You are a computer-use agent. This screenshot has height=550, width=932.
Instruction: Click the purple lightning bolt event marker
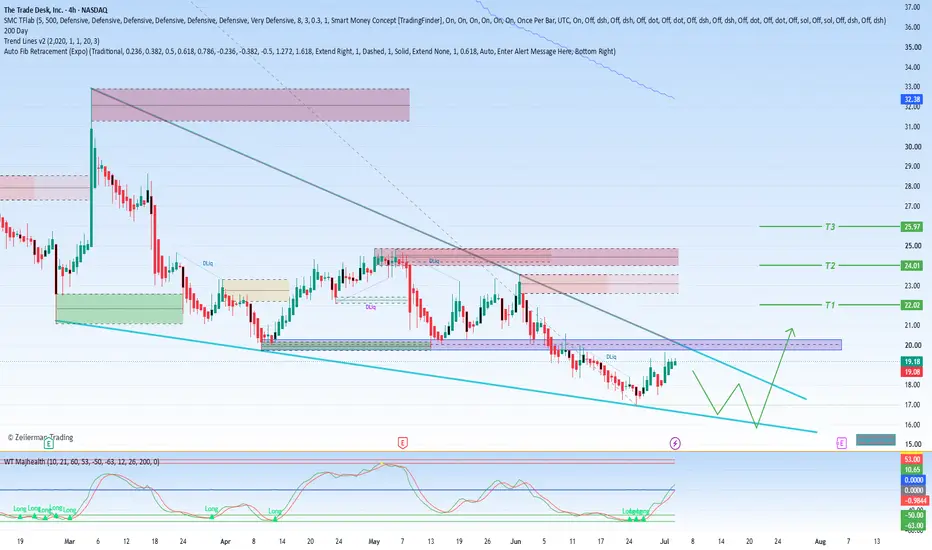pyautogui.click(x=675, y=443)
